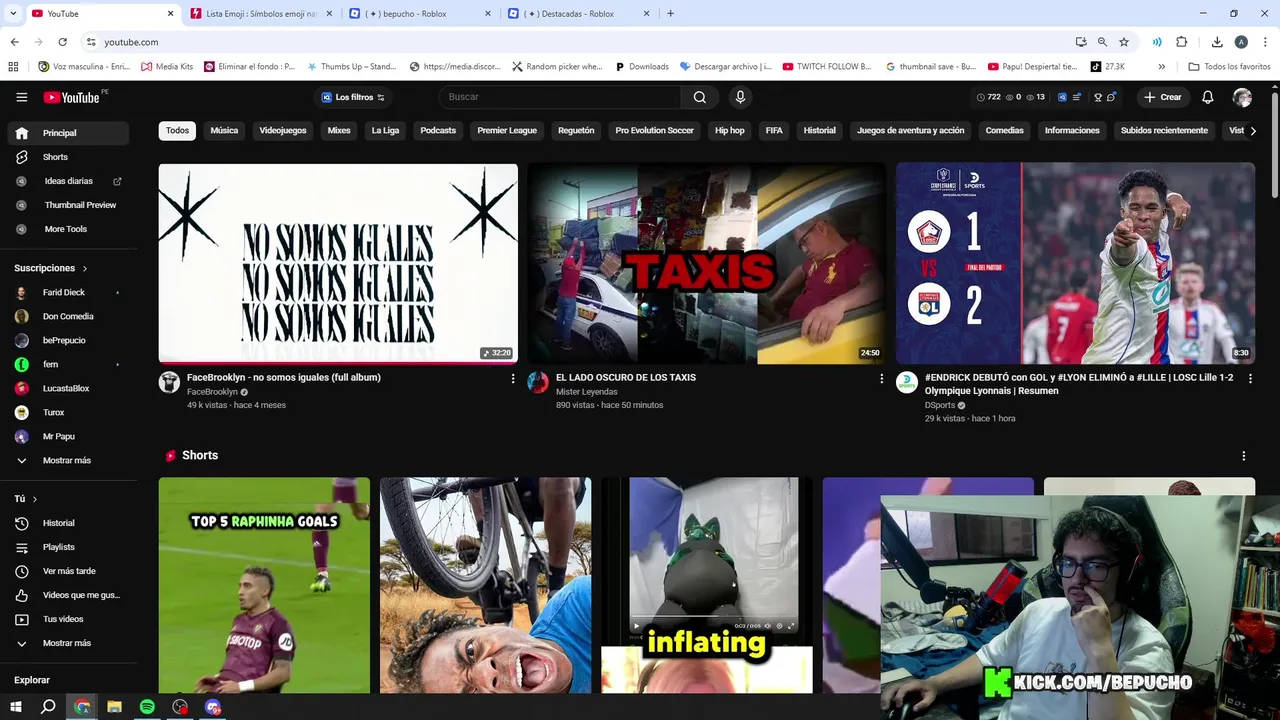
Task: Open Spotify from the taskbar
Action: [147, 707]
